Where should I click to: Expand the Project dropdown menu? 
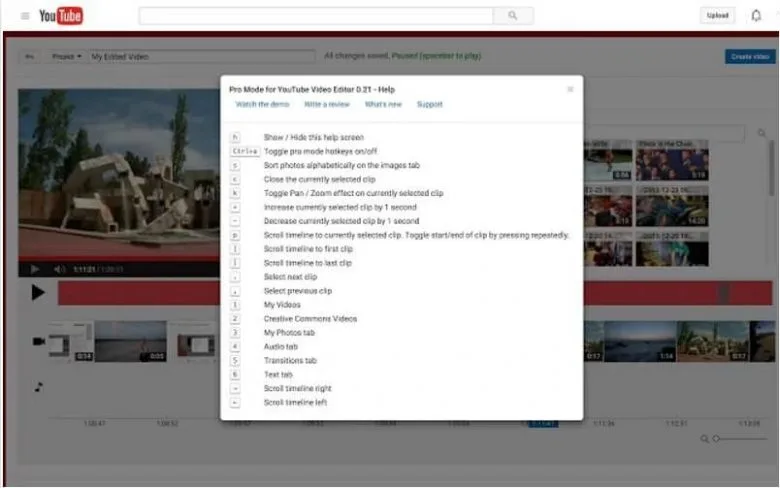pyautogui.click(x=67, y=57)
